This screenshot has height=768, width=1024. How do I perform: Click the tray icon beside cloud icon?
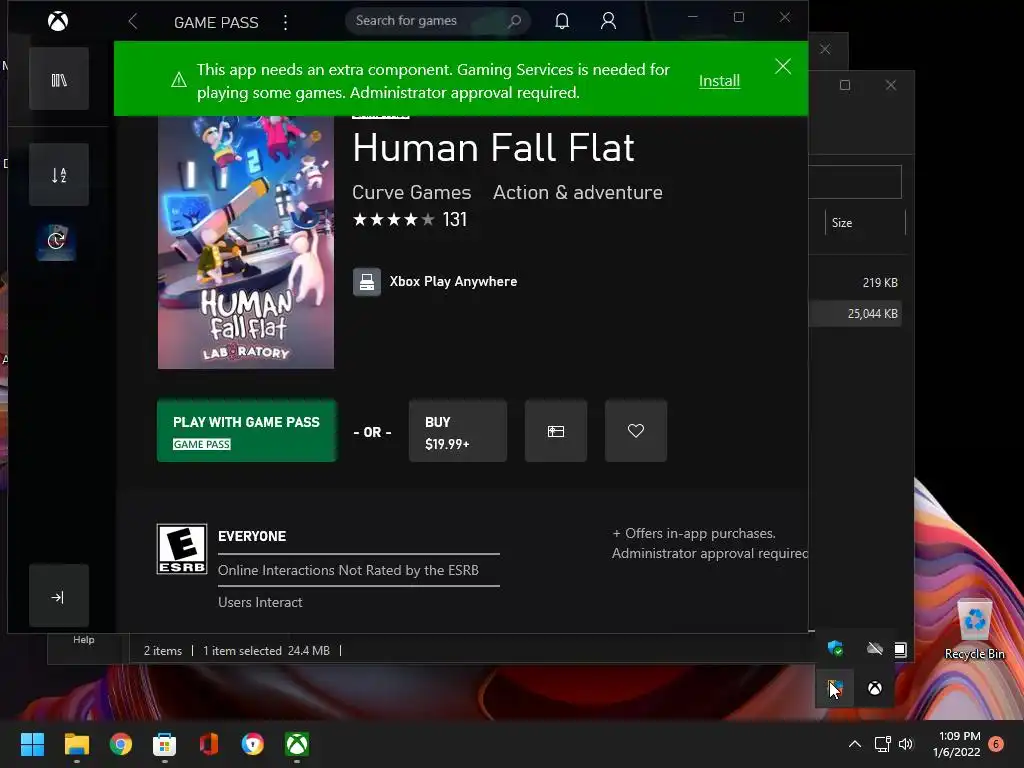coord(901,649)
